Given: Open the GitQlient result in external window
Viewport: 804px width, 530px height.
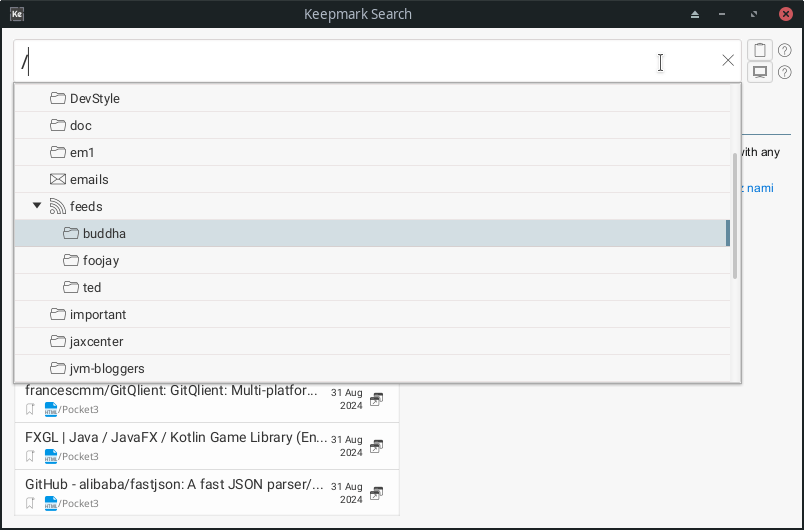Looking at the screenshot, I should [376, 399].
